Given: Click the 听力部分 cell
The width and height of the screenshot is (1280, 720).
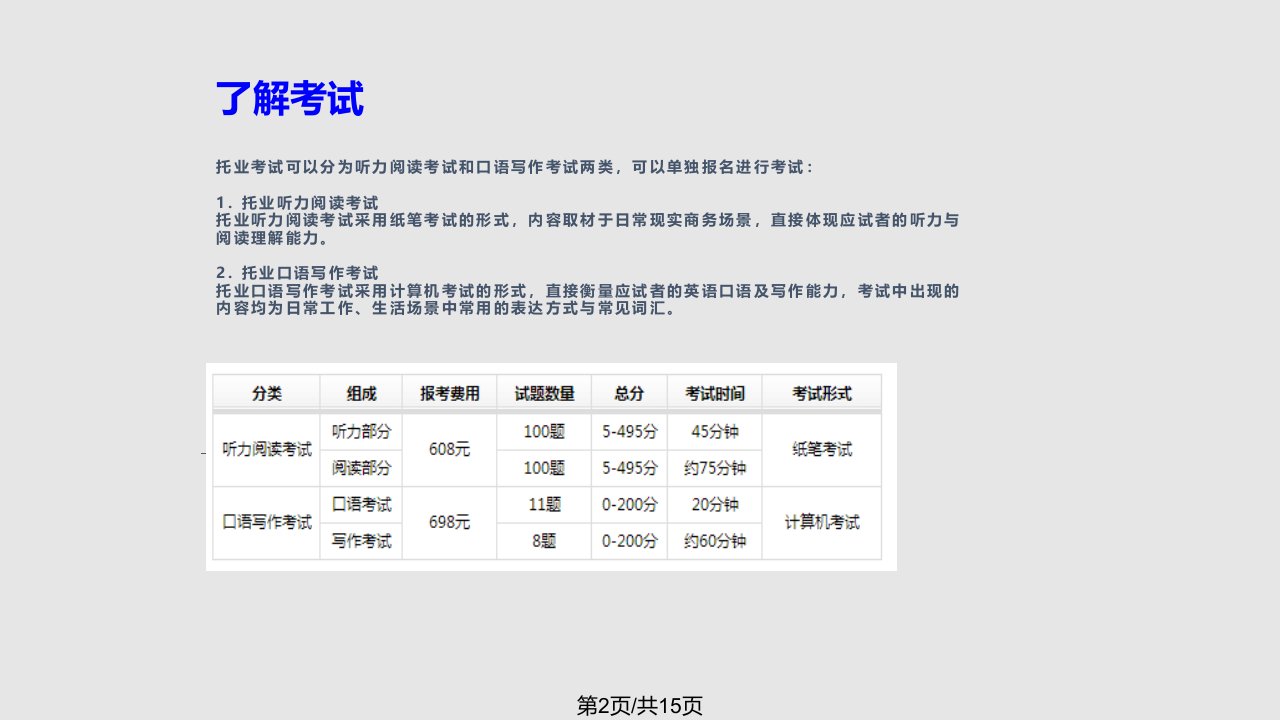Looking at the screenshot, I should [361, 432].
